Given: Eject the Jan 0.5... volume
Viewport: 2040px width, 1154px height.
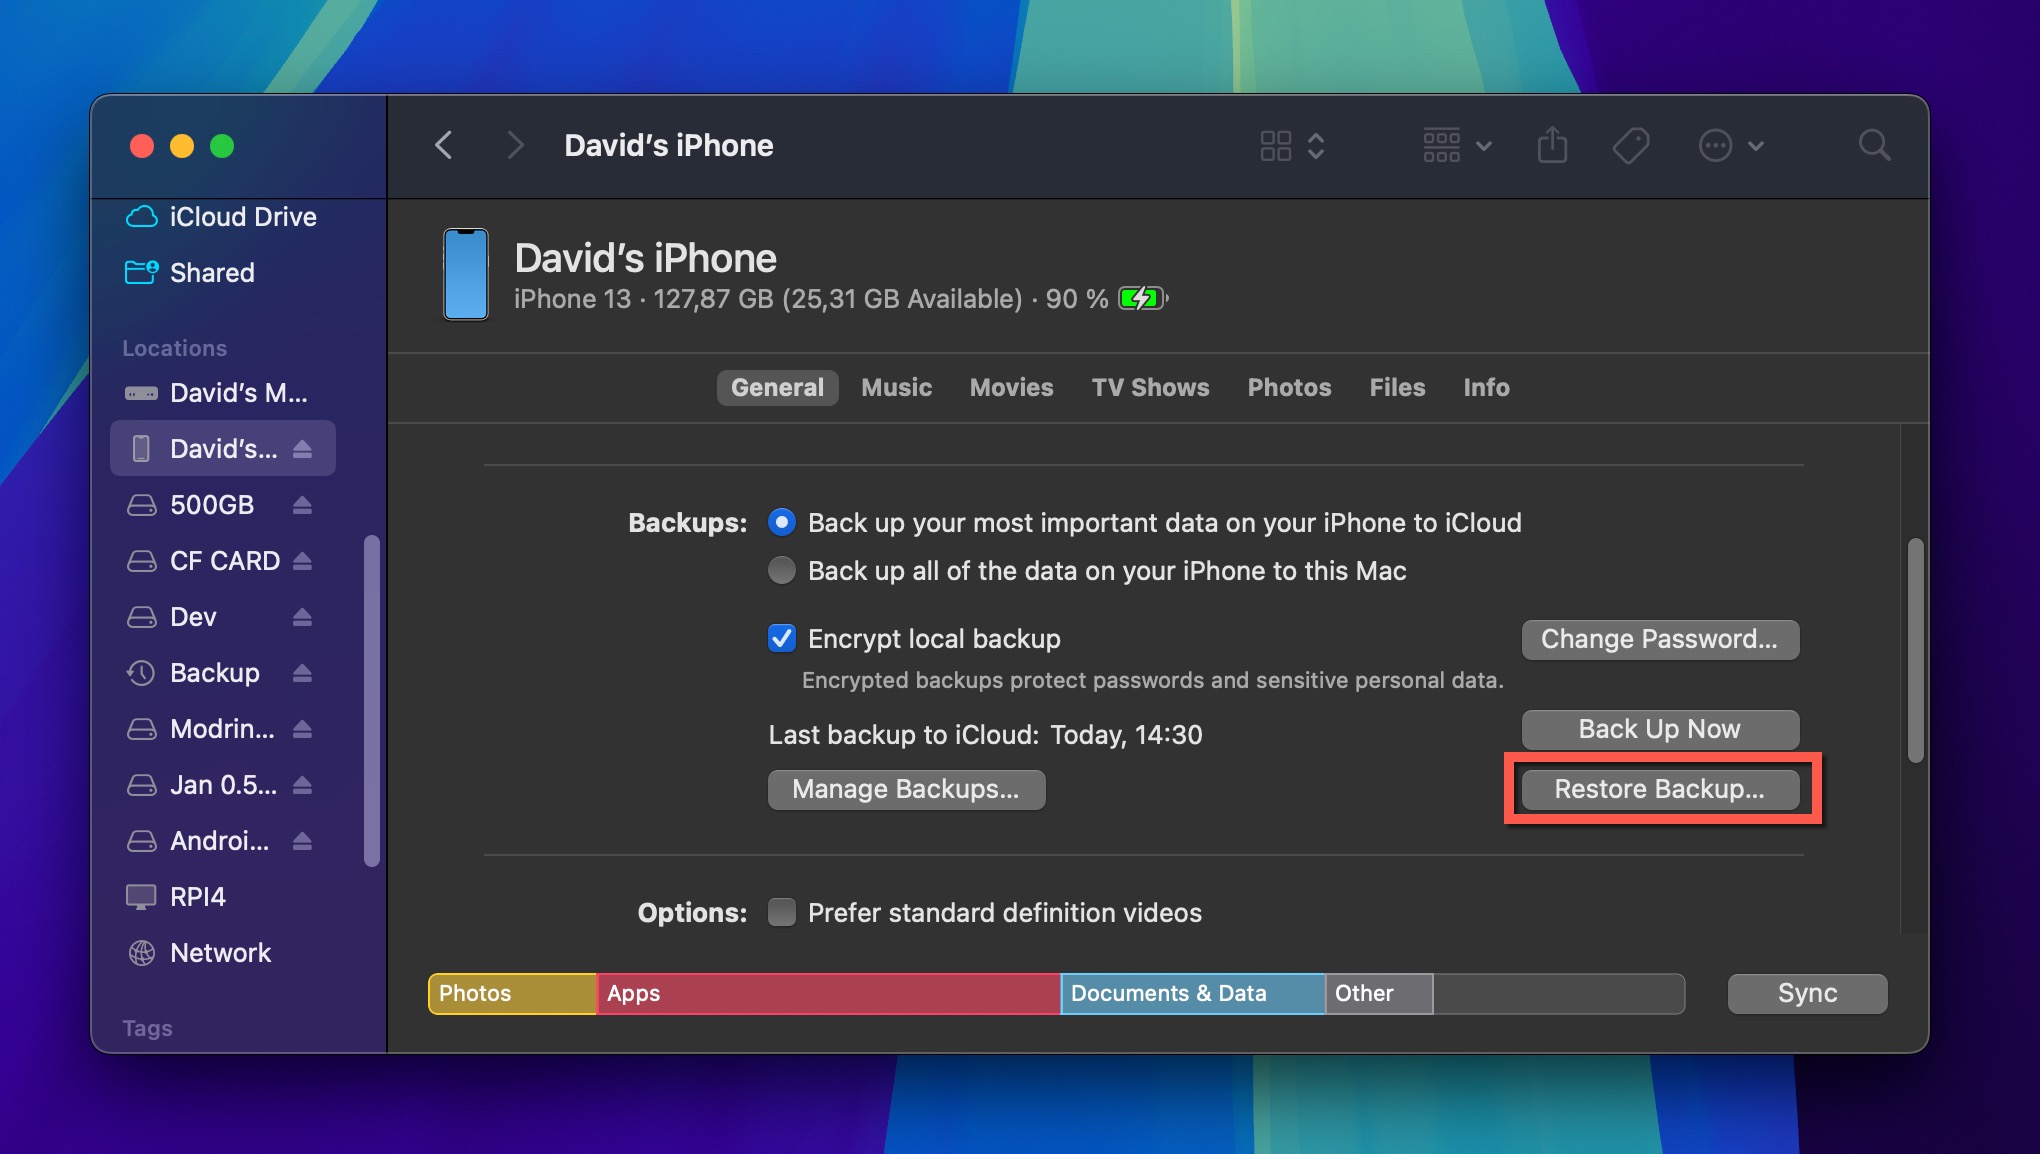Looking at the screenshot, I should tap(302, 785).
